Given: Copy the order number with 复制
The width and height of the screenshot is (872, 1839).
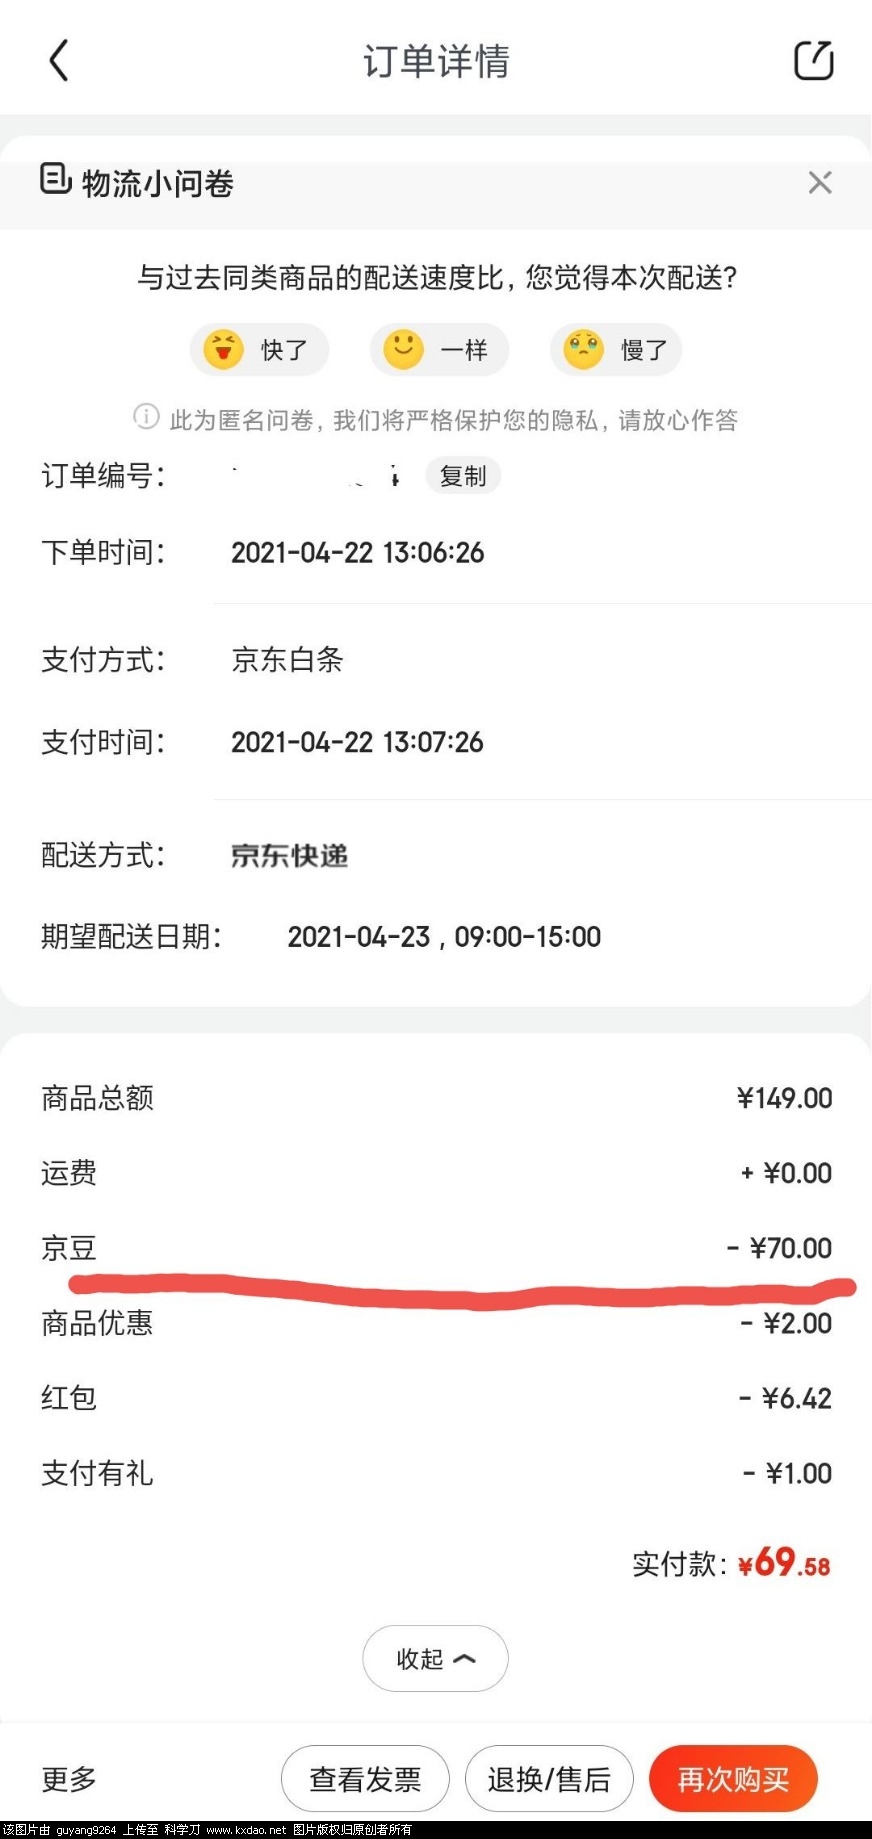Looking at the screenshot, I should click(x=463, y=476).
